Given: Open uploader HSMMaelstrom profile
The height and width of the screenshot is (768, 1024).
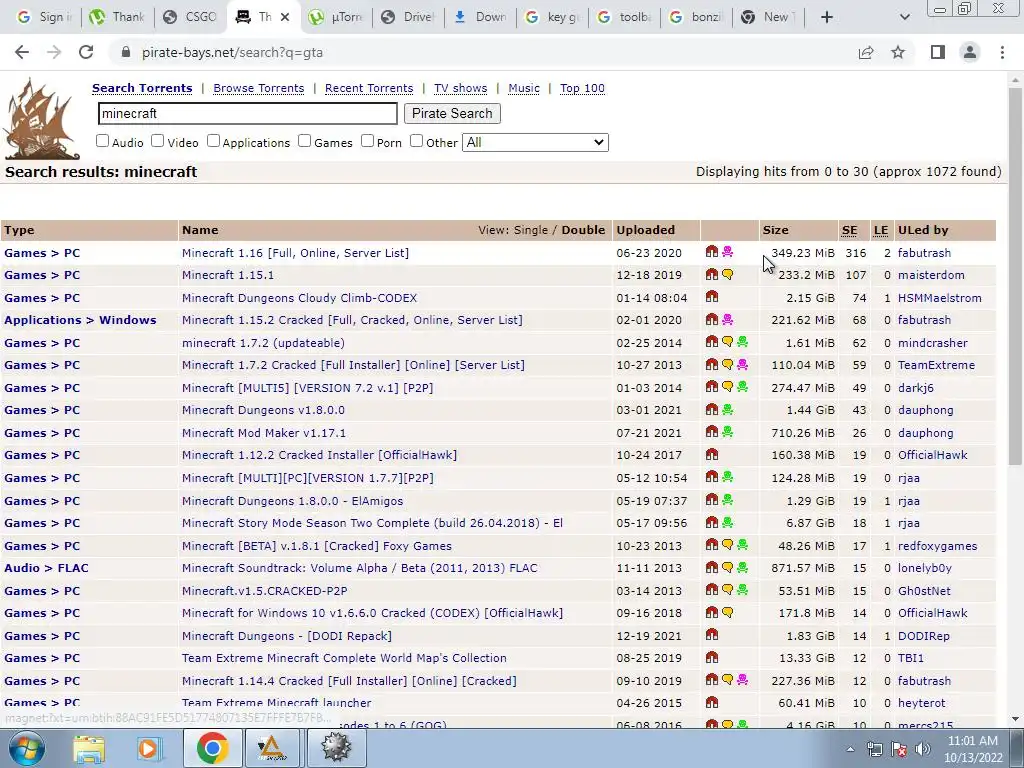Looking at the screenshot, I should click(940, 298).
